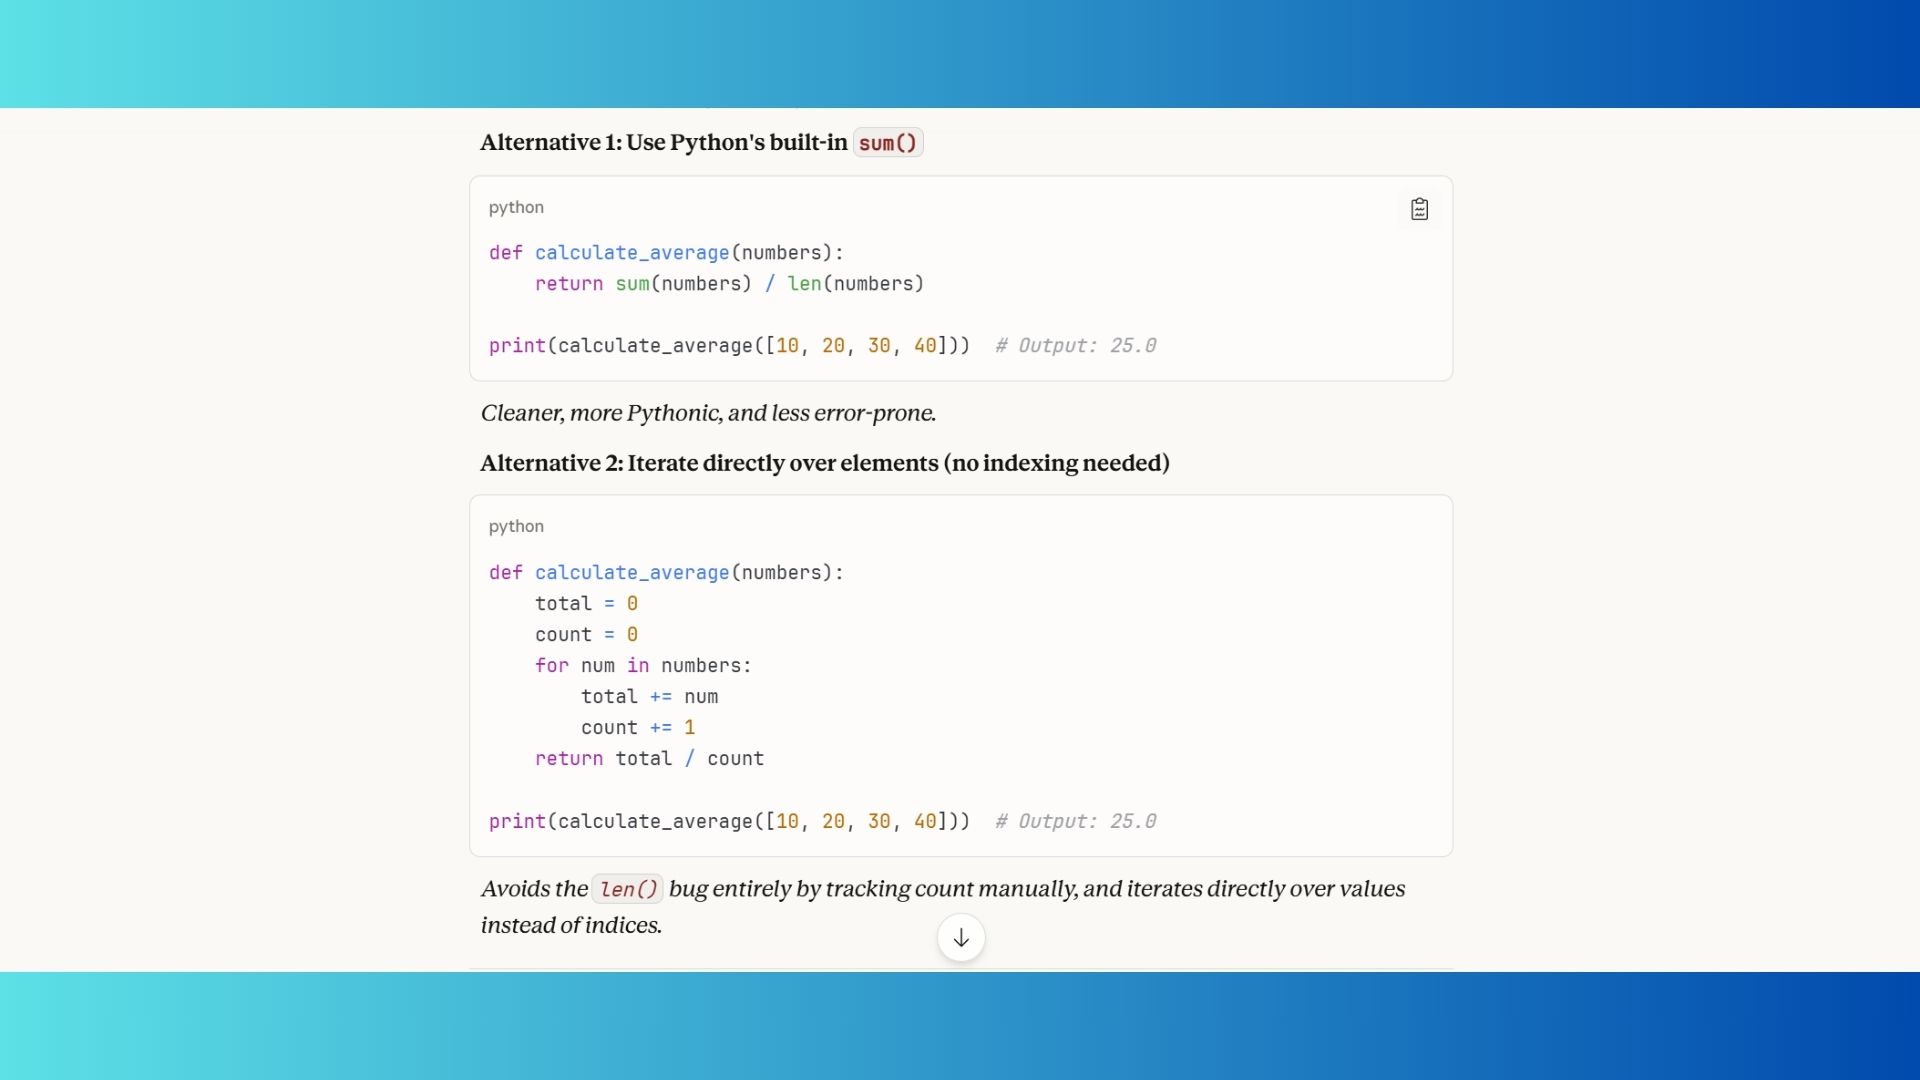1920x1080 pixels.
Task: Click the Alternative 1 heading text
Action: click(663, 143)
